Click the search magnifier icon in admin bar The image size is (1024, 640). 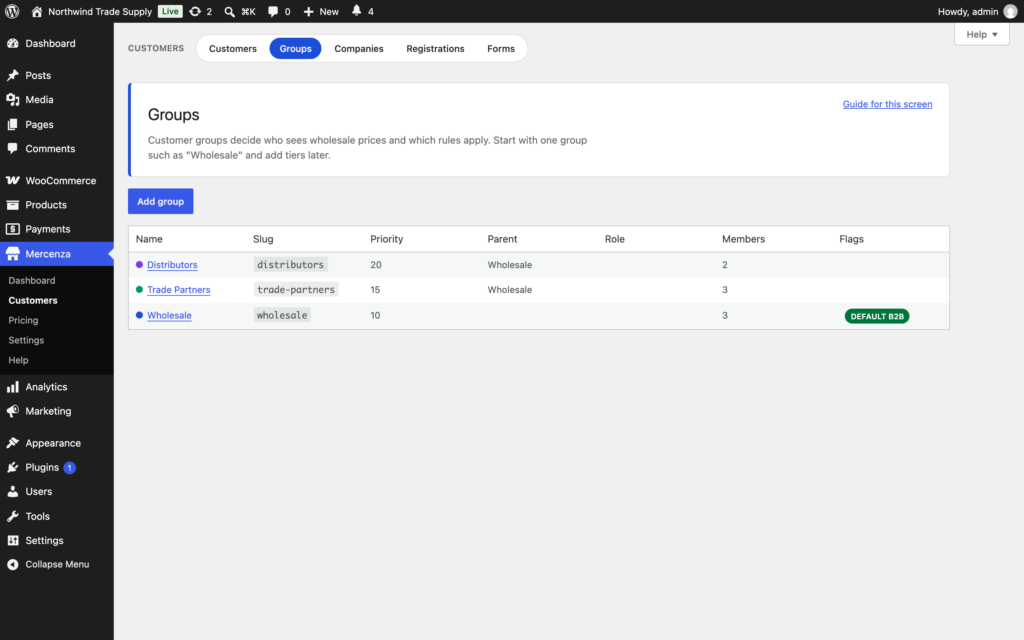(x=229, y=11)
